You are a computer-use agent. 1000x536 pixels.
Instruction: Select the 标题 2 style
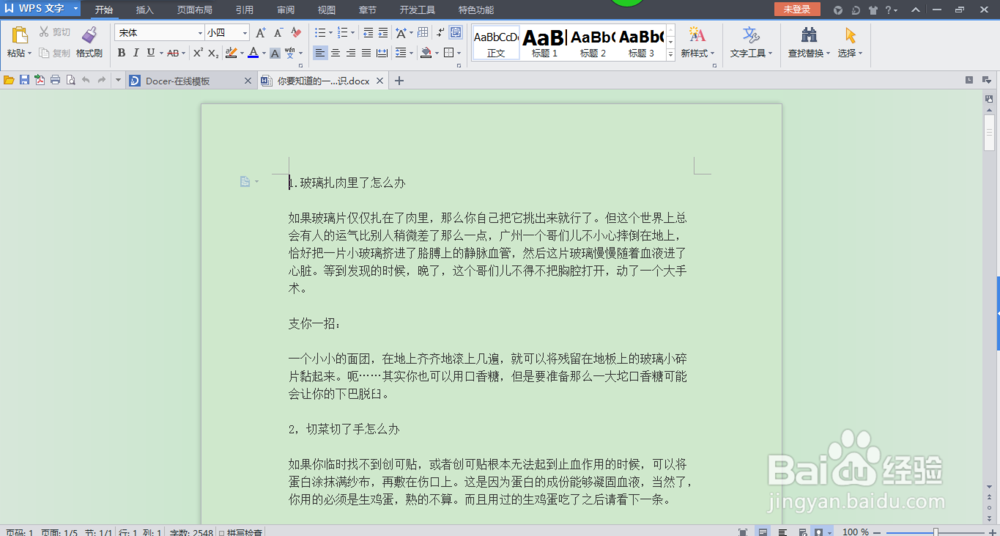pyautogui.click(x=592, y=43)
